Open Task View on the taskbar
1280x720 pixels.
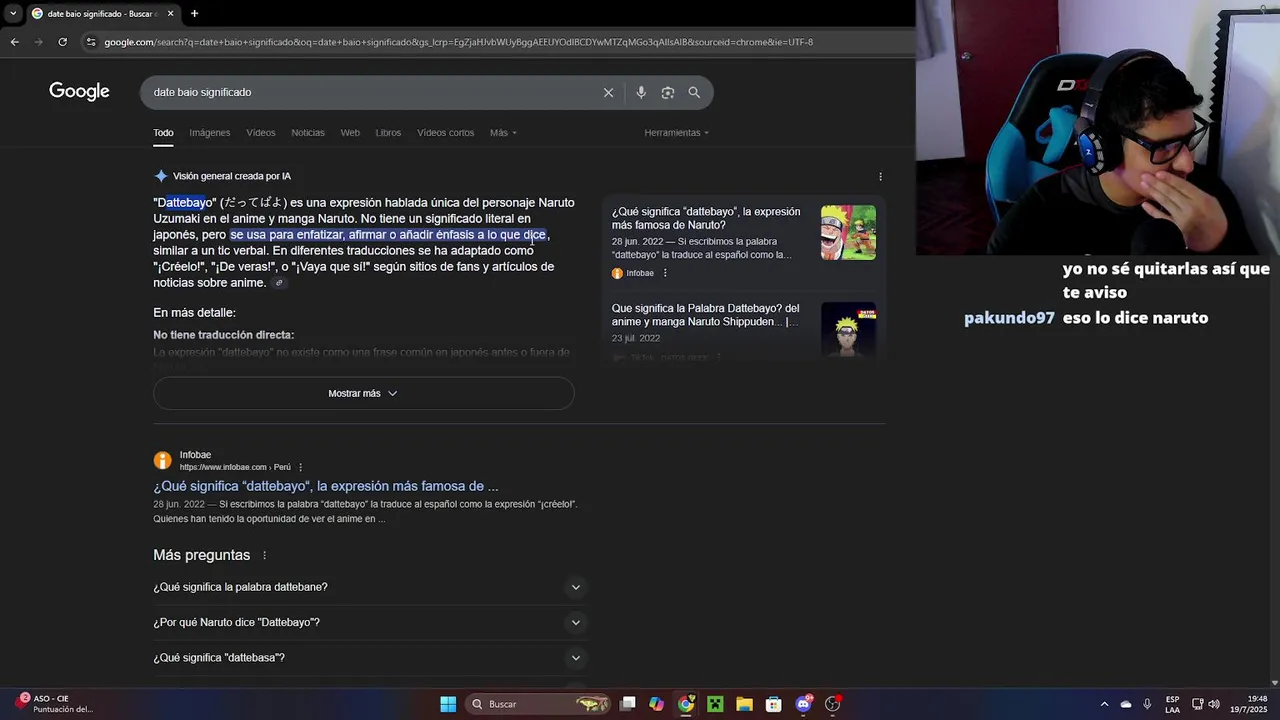click(x=627, y=704)
